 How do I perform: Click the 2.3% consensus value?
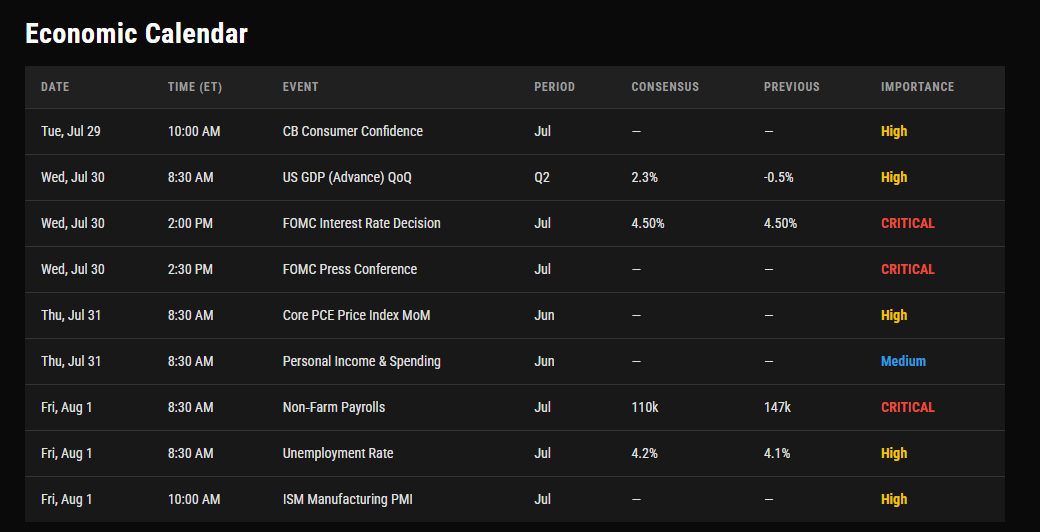pos(645,177)
